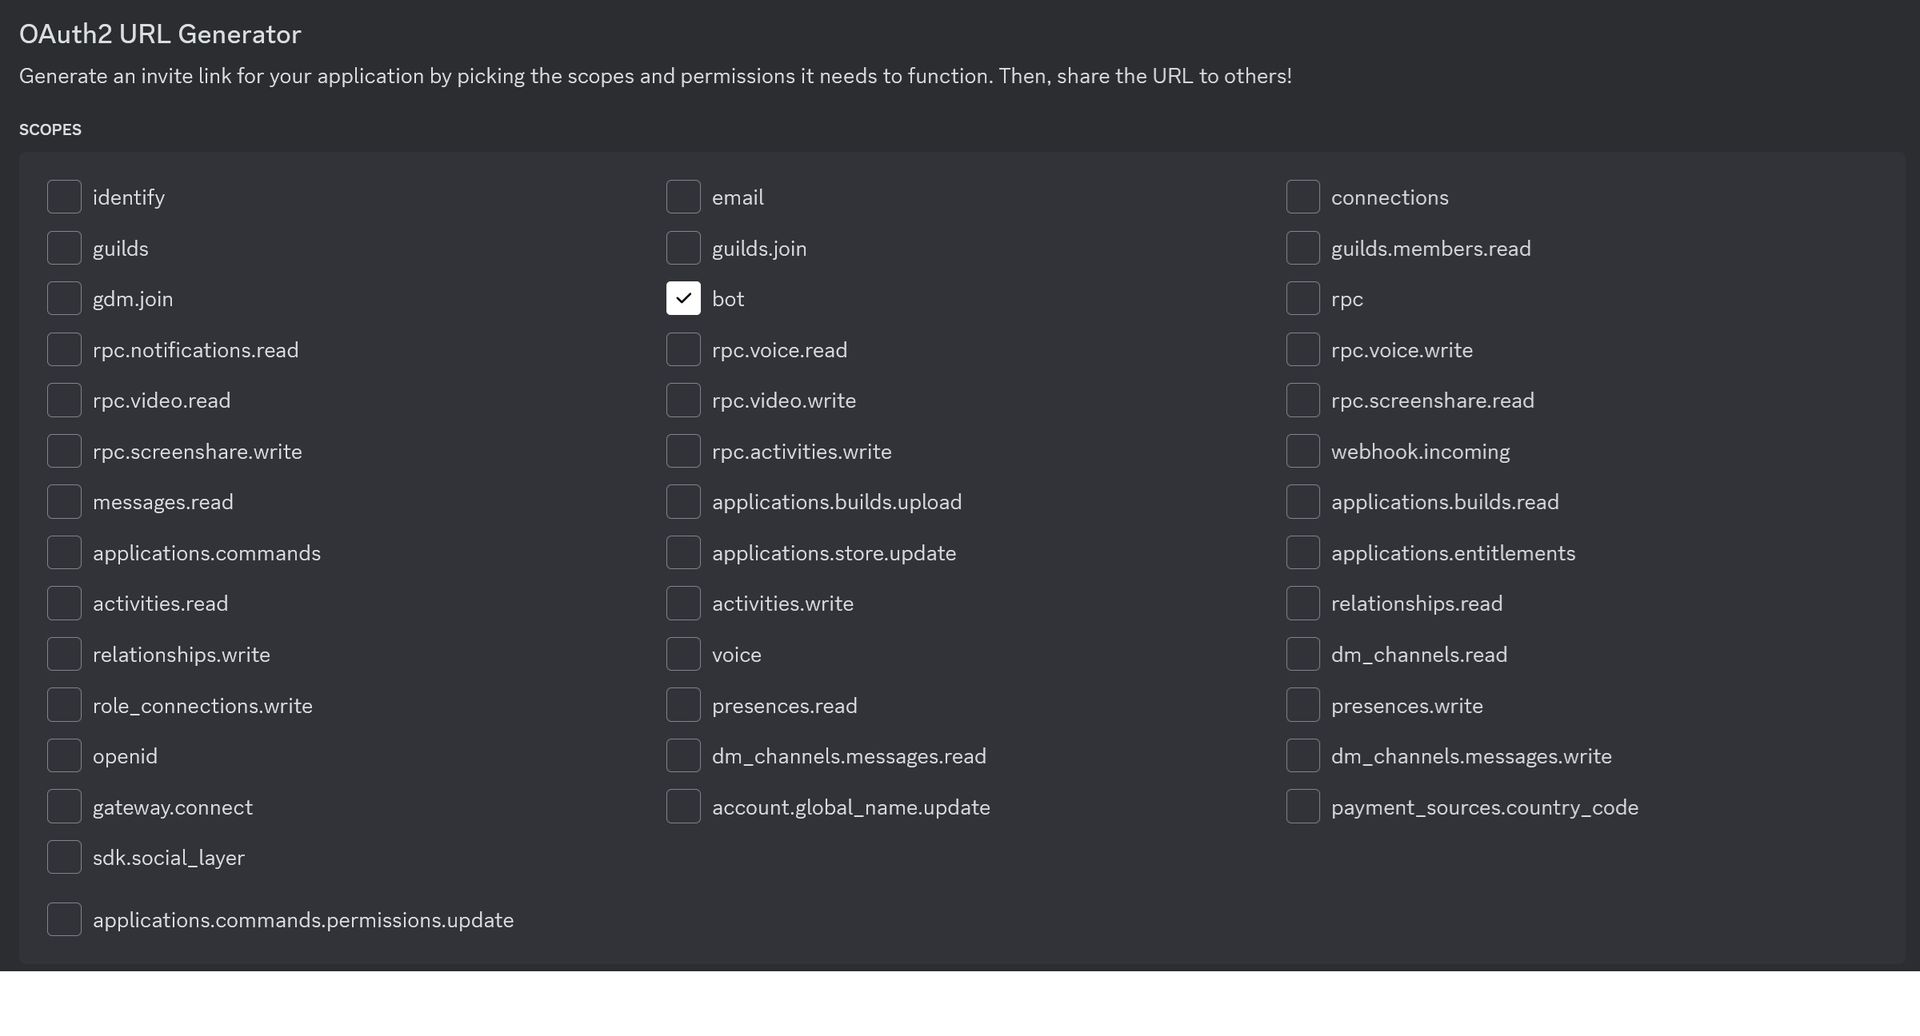The width and height of the screenshot is (1920, 1036).
Task: Tick the rpc scope checkbox
Action: click(x=1302, y=299)
